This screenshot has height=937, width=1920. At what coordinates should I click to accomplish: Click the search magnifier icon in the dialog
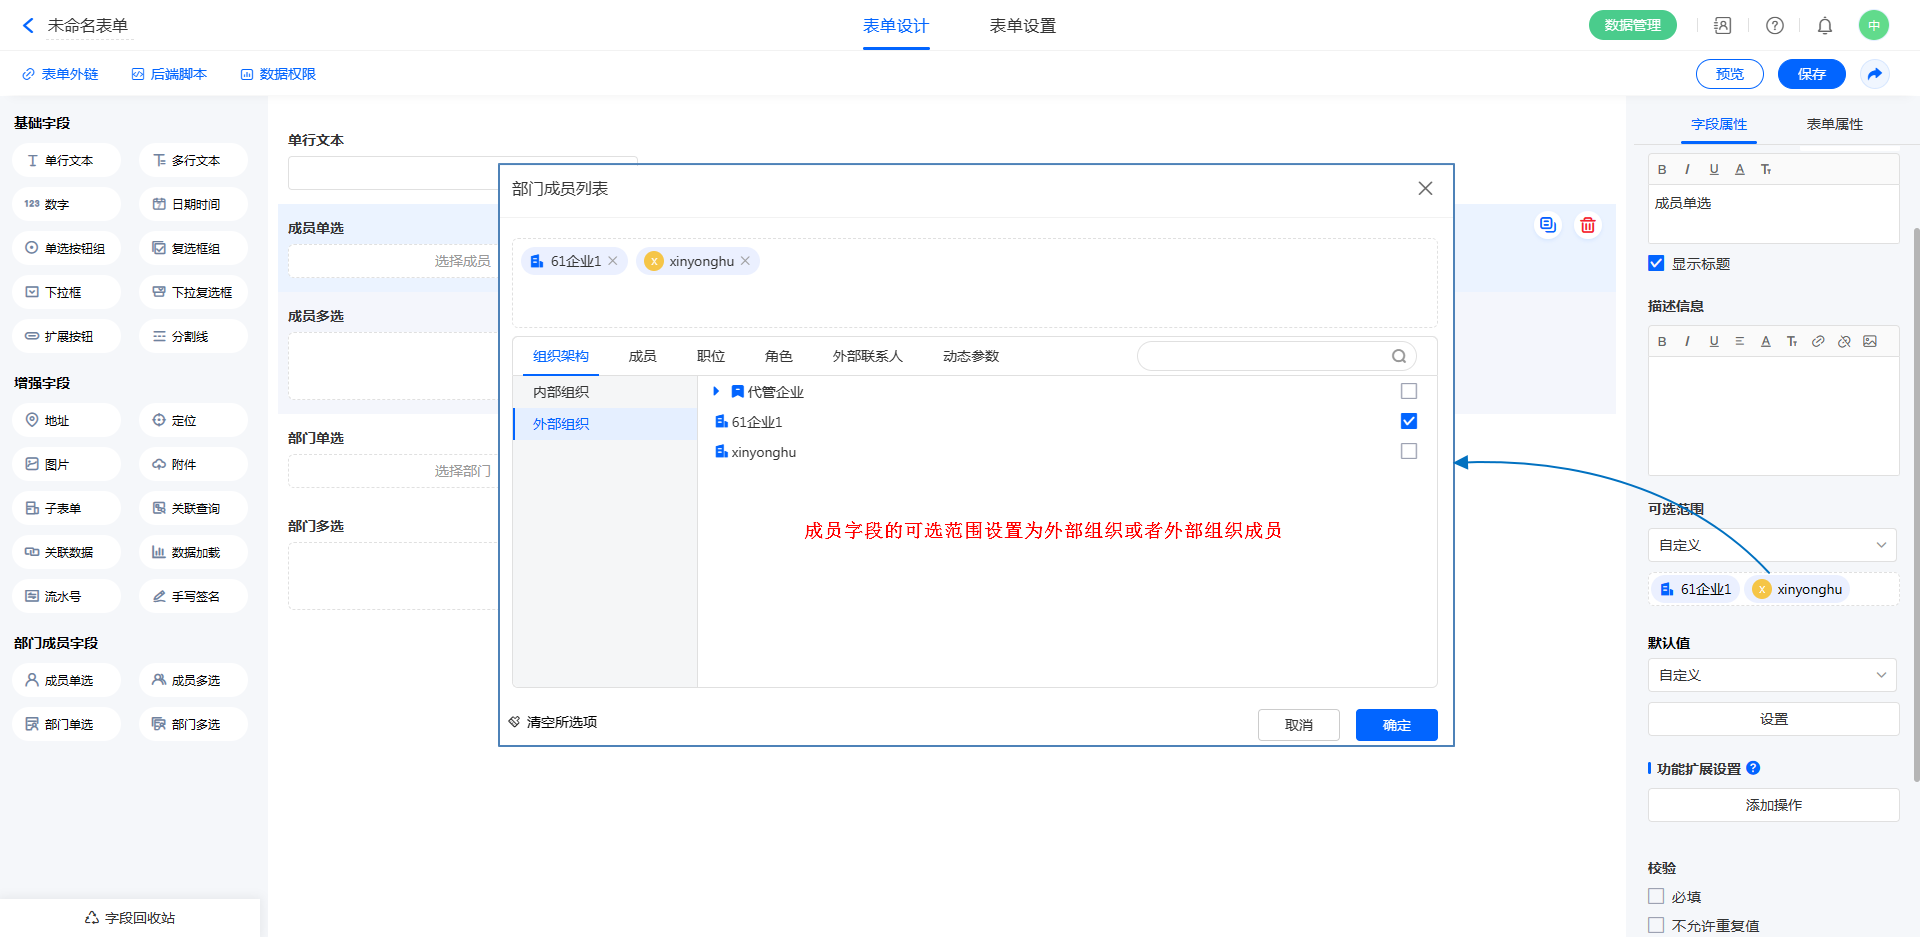point(1399,356)
